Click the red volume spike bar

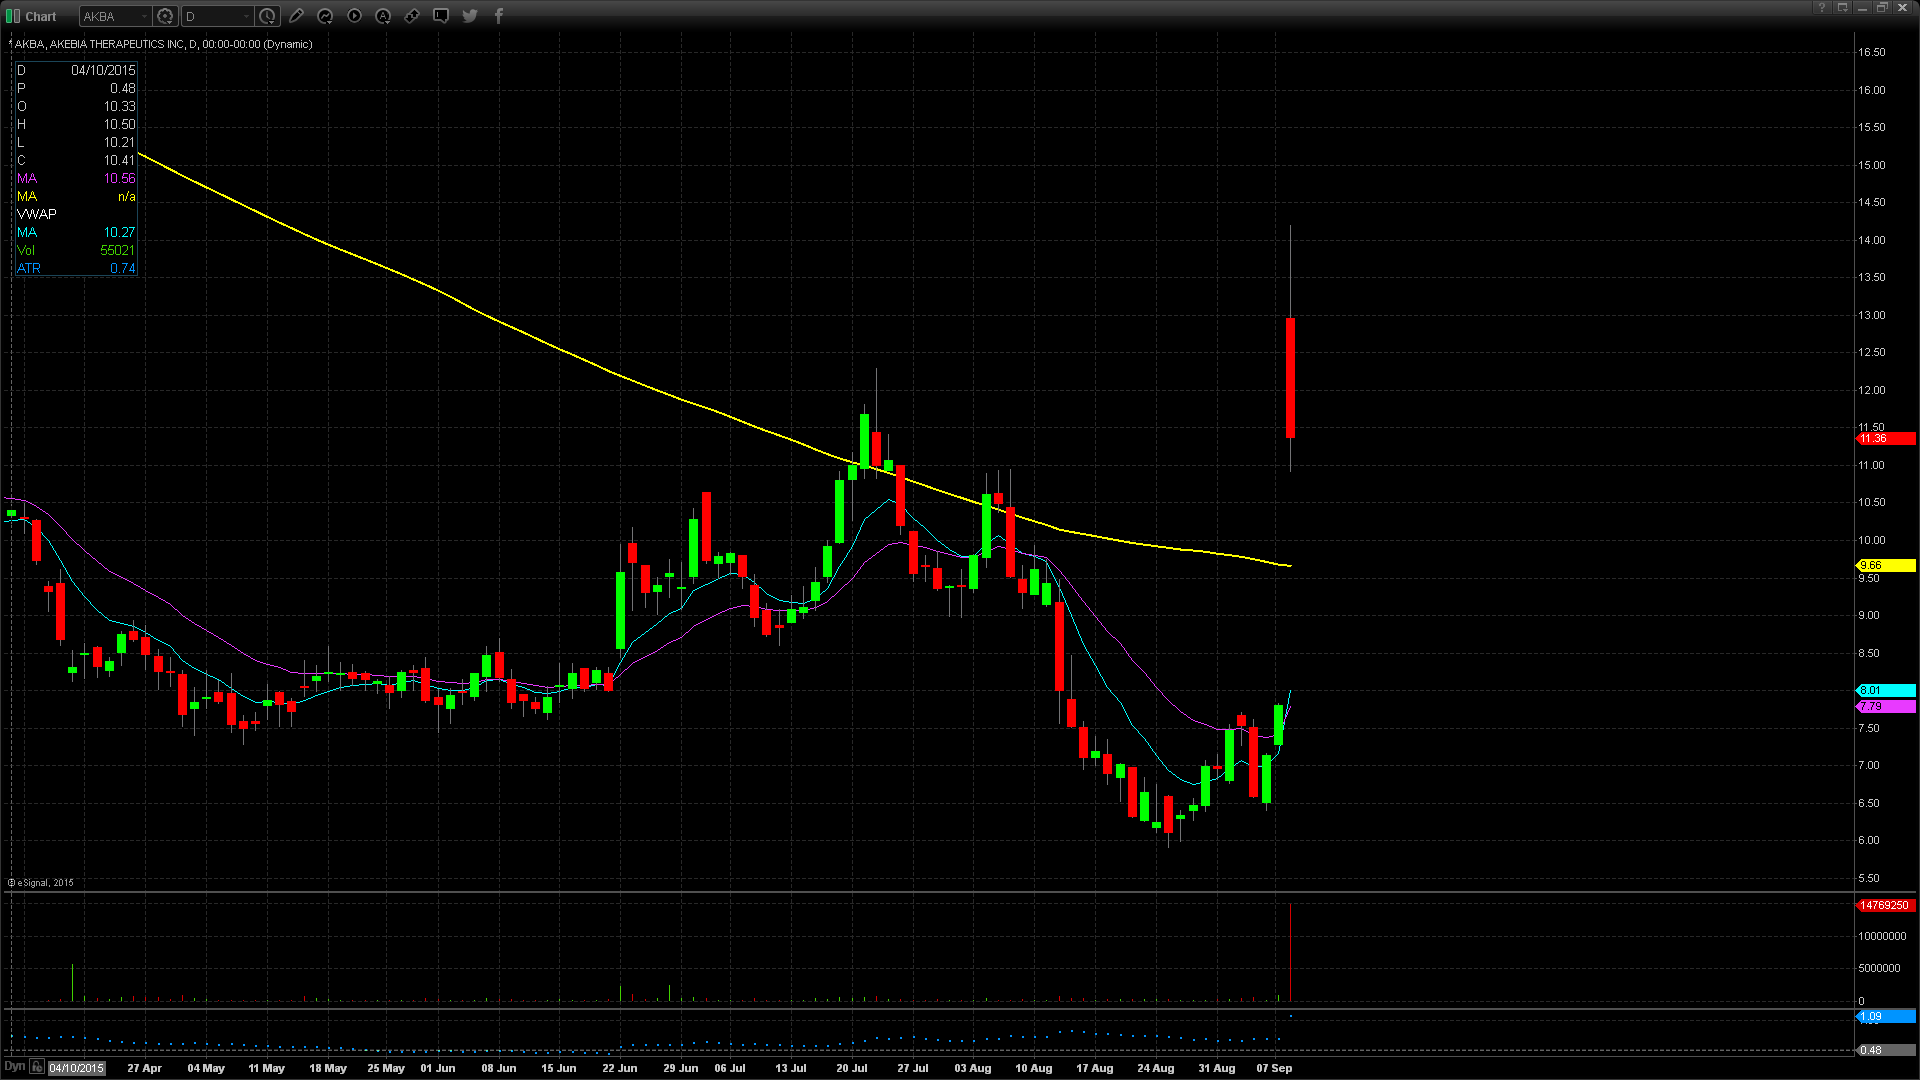pos(1291,952)
